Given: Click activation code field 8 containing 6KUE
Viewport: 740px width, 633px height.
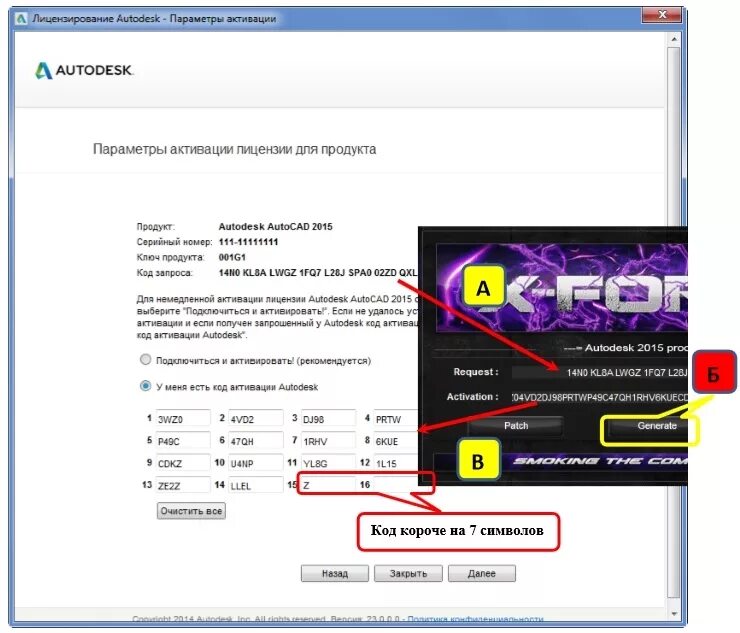Looking at the screenshot, I should tap(396, 441).
